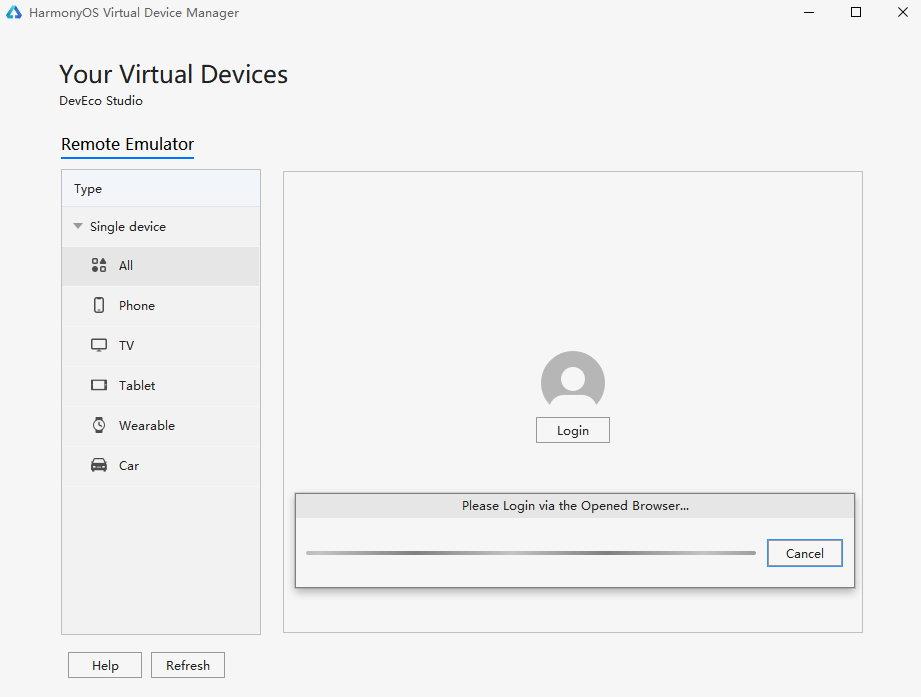Select the Phone category label
921x697 pixels.
coord(137,305)
